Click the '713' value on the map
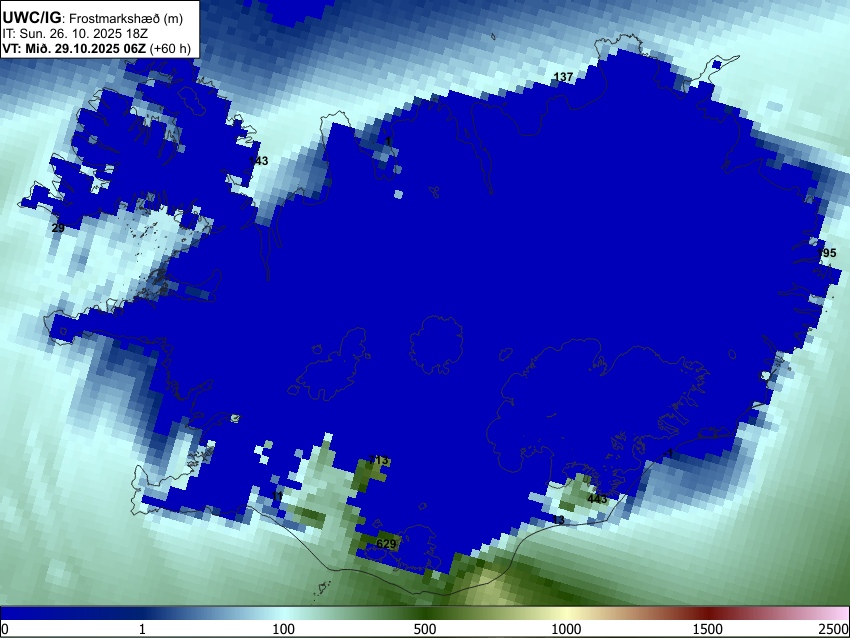The width and height of the screenshot is (850, 638). tap(379, 460)
